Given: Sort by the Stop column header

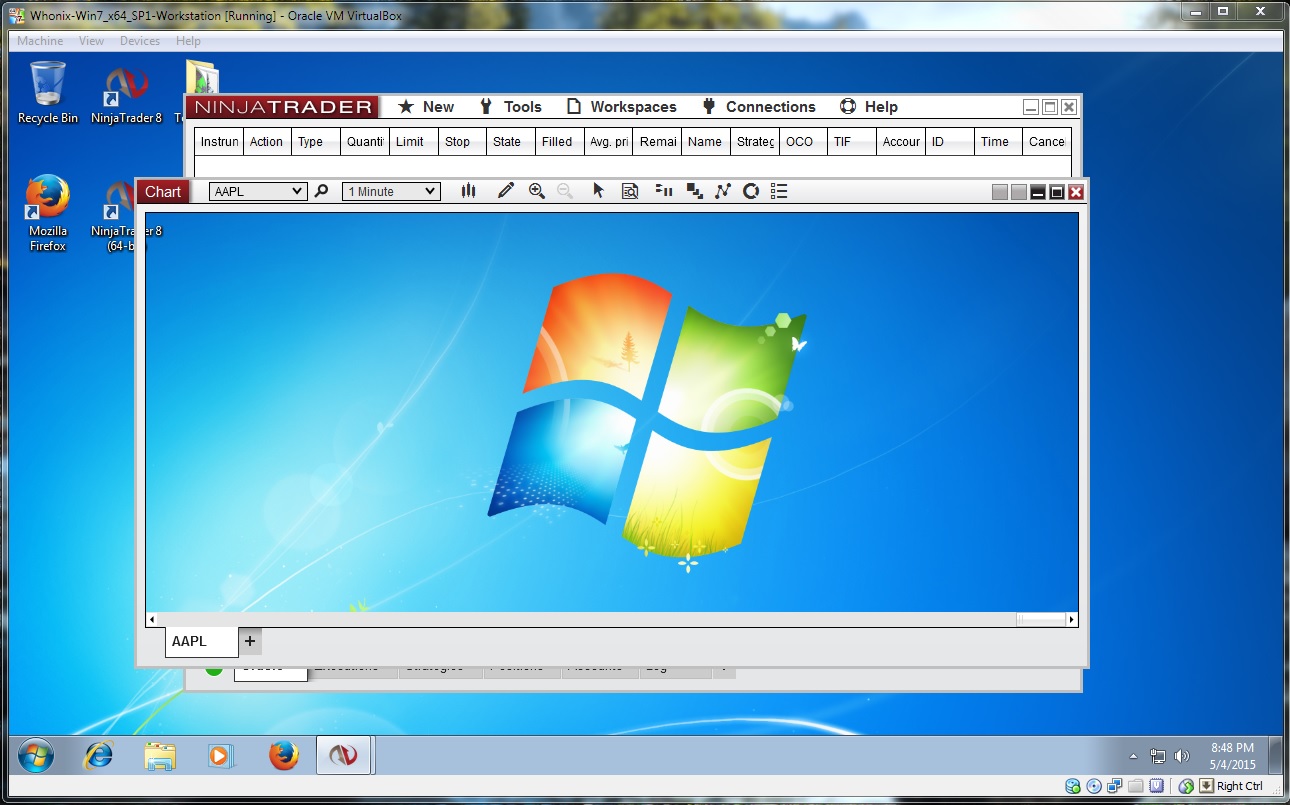Looking at the screenshot, I should pos(462,142).
